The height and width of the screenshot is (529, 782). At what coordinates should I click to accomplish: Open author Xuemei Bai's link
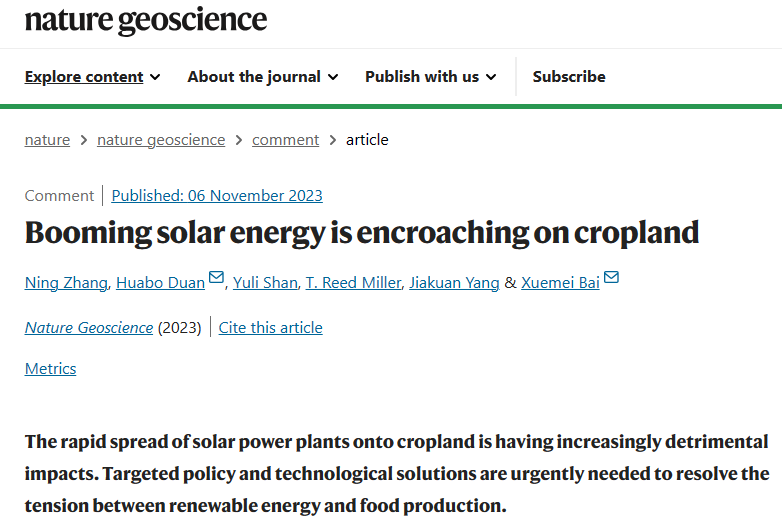tap(560, 283)
